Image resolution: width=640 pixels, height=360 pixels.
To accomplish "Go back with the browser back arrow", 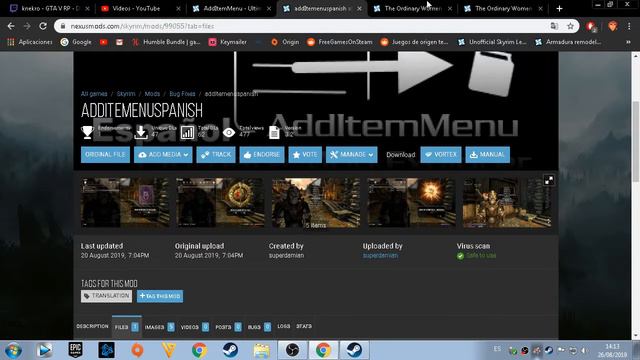I will pyautogui.click(x=11, y=26).
